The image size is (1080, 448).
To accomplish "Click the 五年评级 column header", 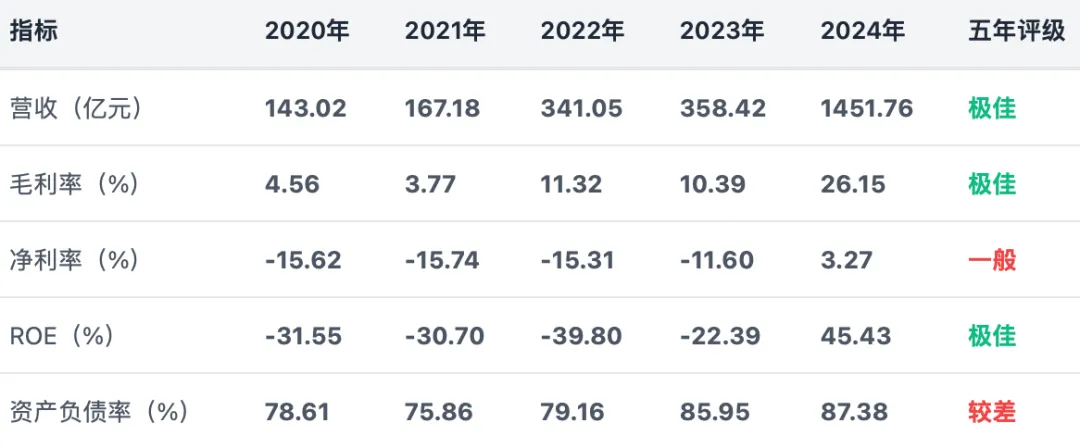I will [x=1017, y=32].
